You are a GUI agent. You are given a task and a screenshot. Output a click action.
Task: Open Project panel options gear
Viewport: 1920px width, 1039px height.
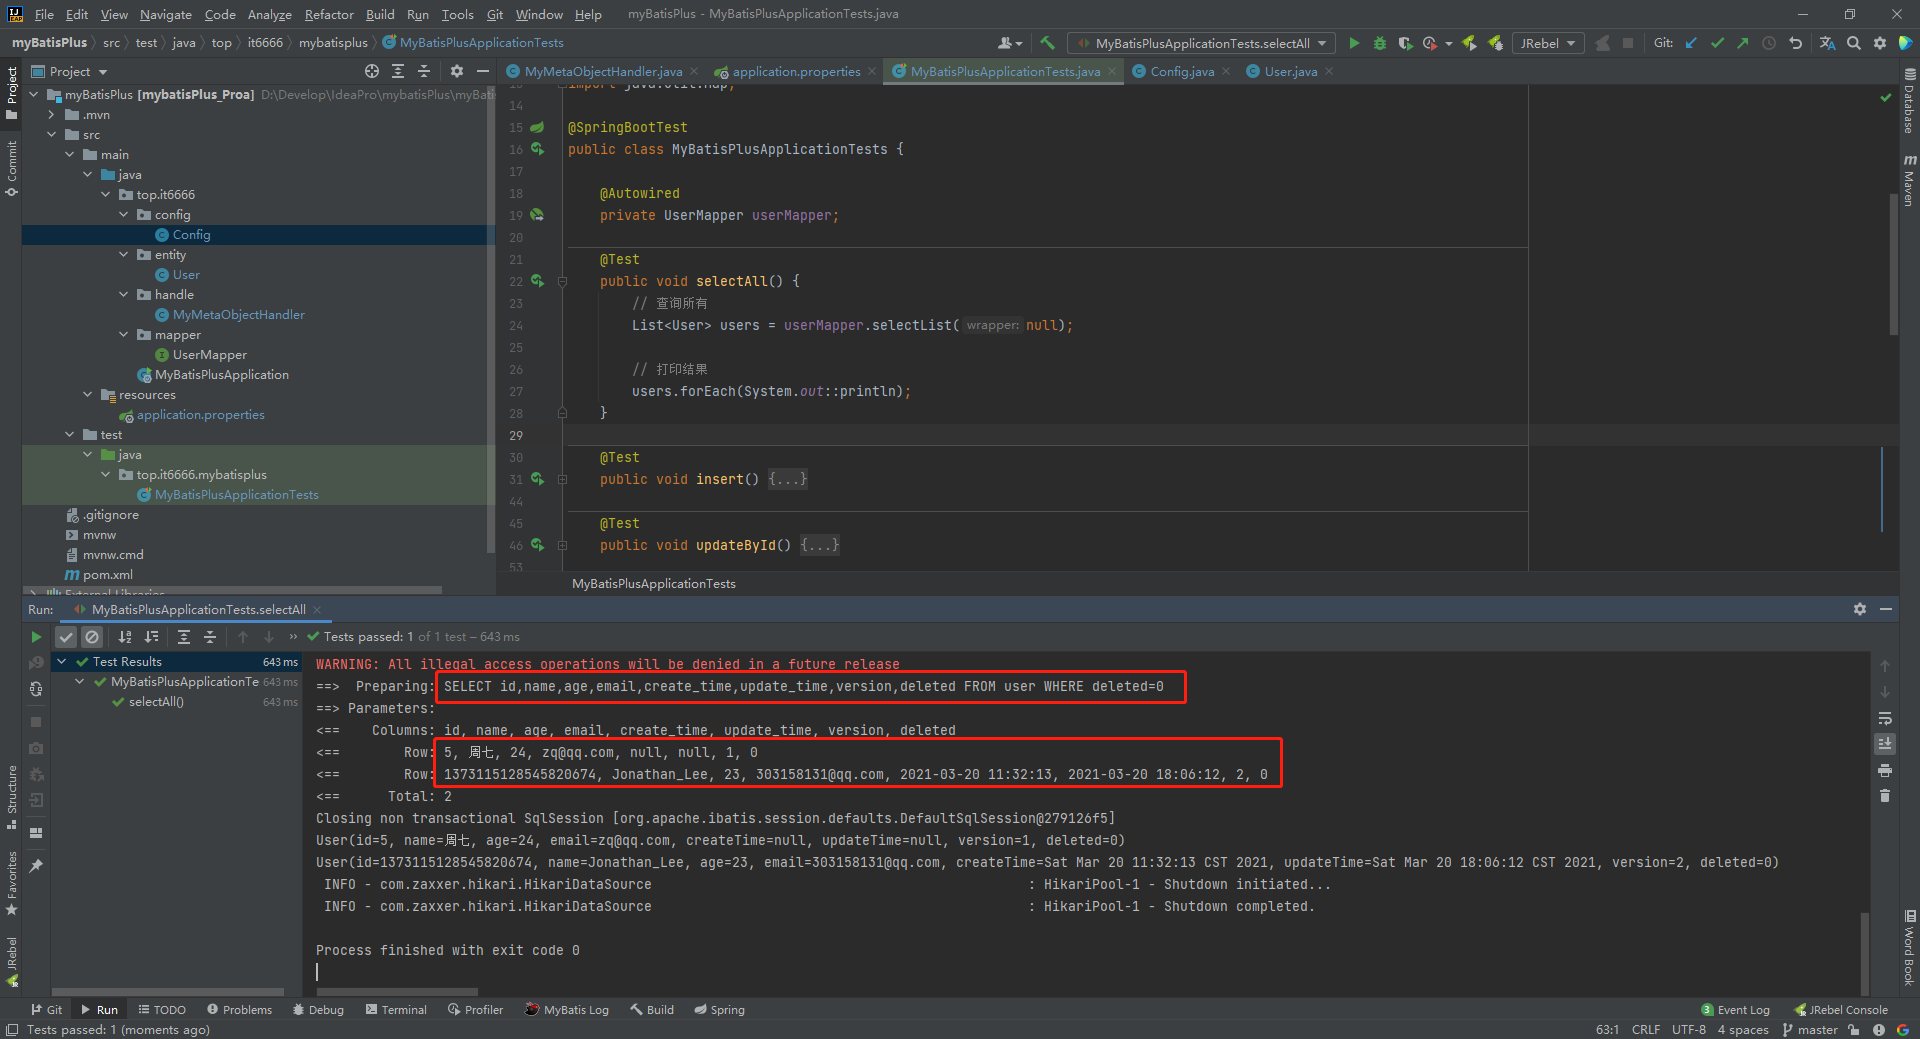(457, 71)
